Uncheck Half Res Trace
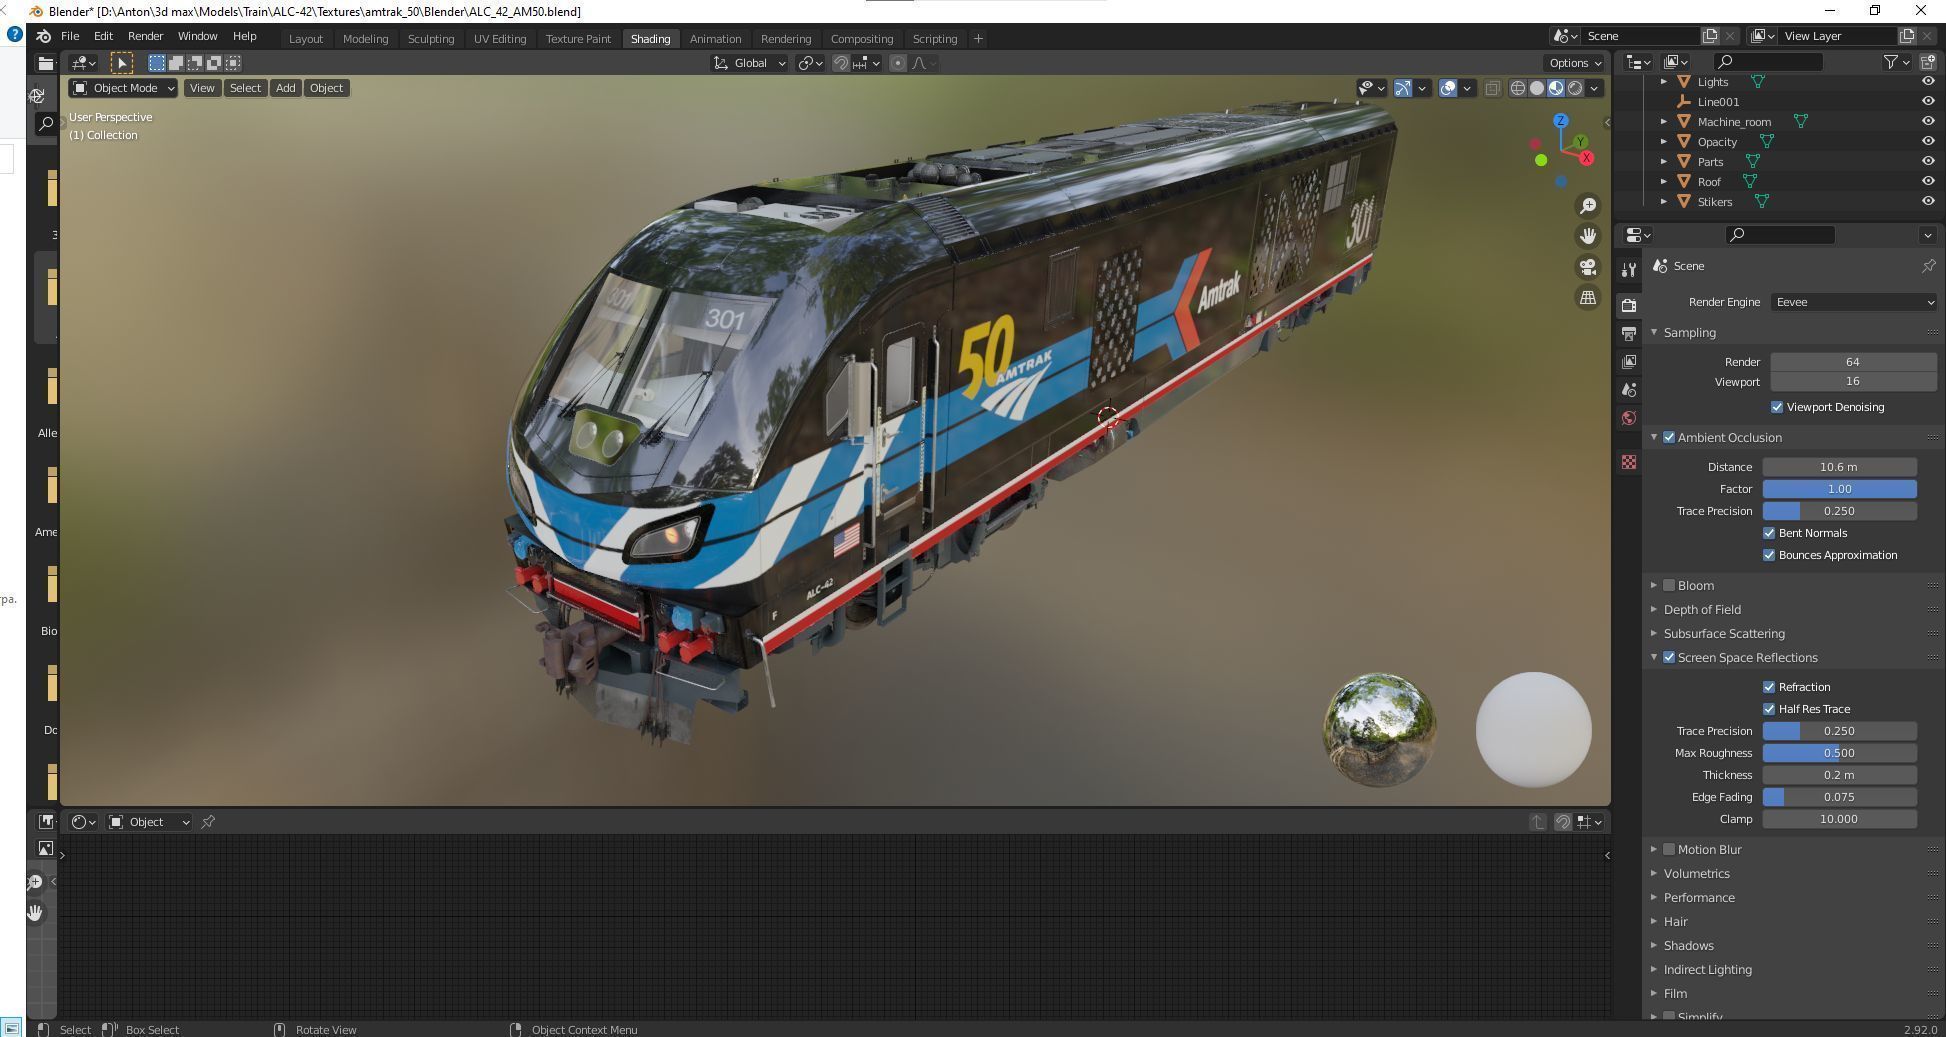Image resolution: width=1946 pixels, height=1037 pixels. (x=1769, y=709)
